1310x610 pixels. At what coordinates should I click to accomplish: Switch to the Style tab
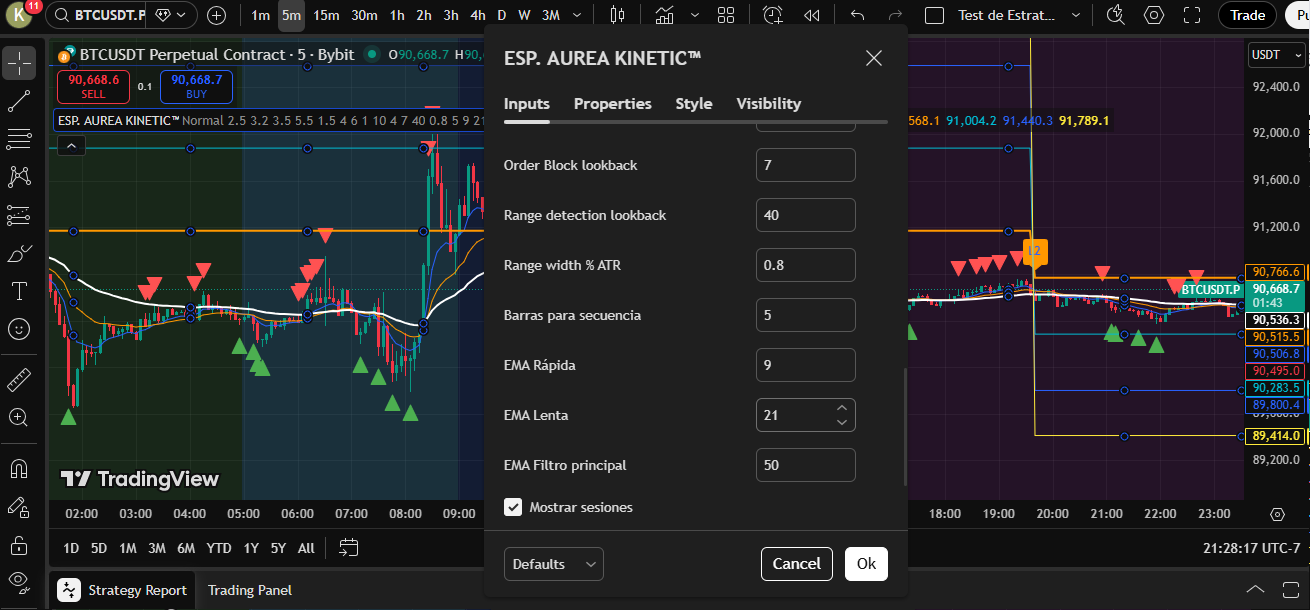click(x=694, y=103)
